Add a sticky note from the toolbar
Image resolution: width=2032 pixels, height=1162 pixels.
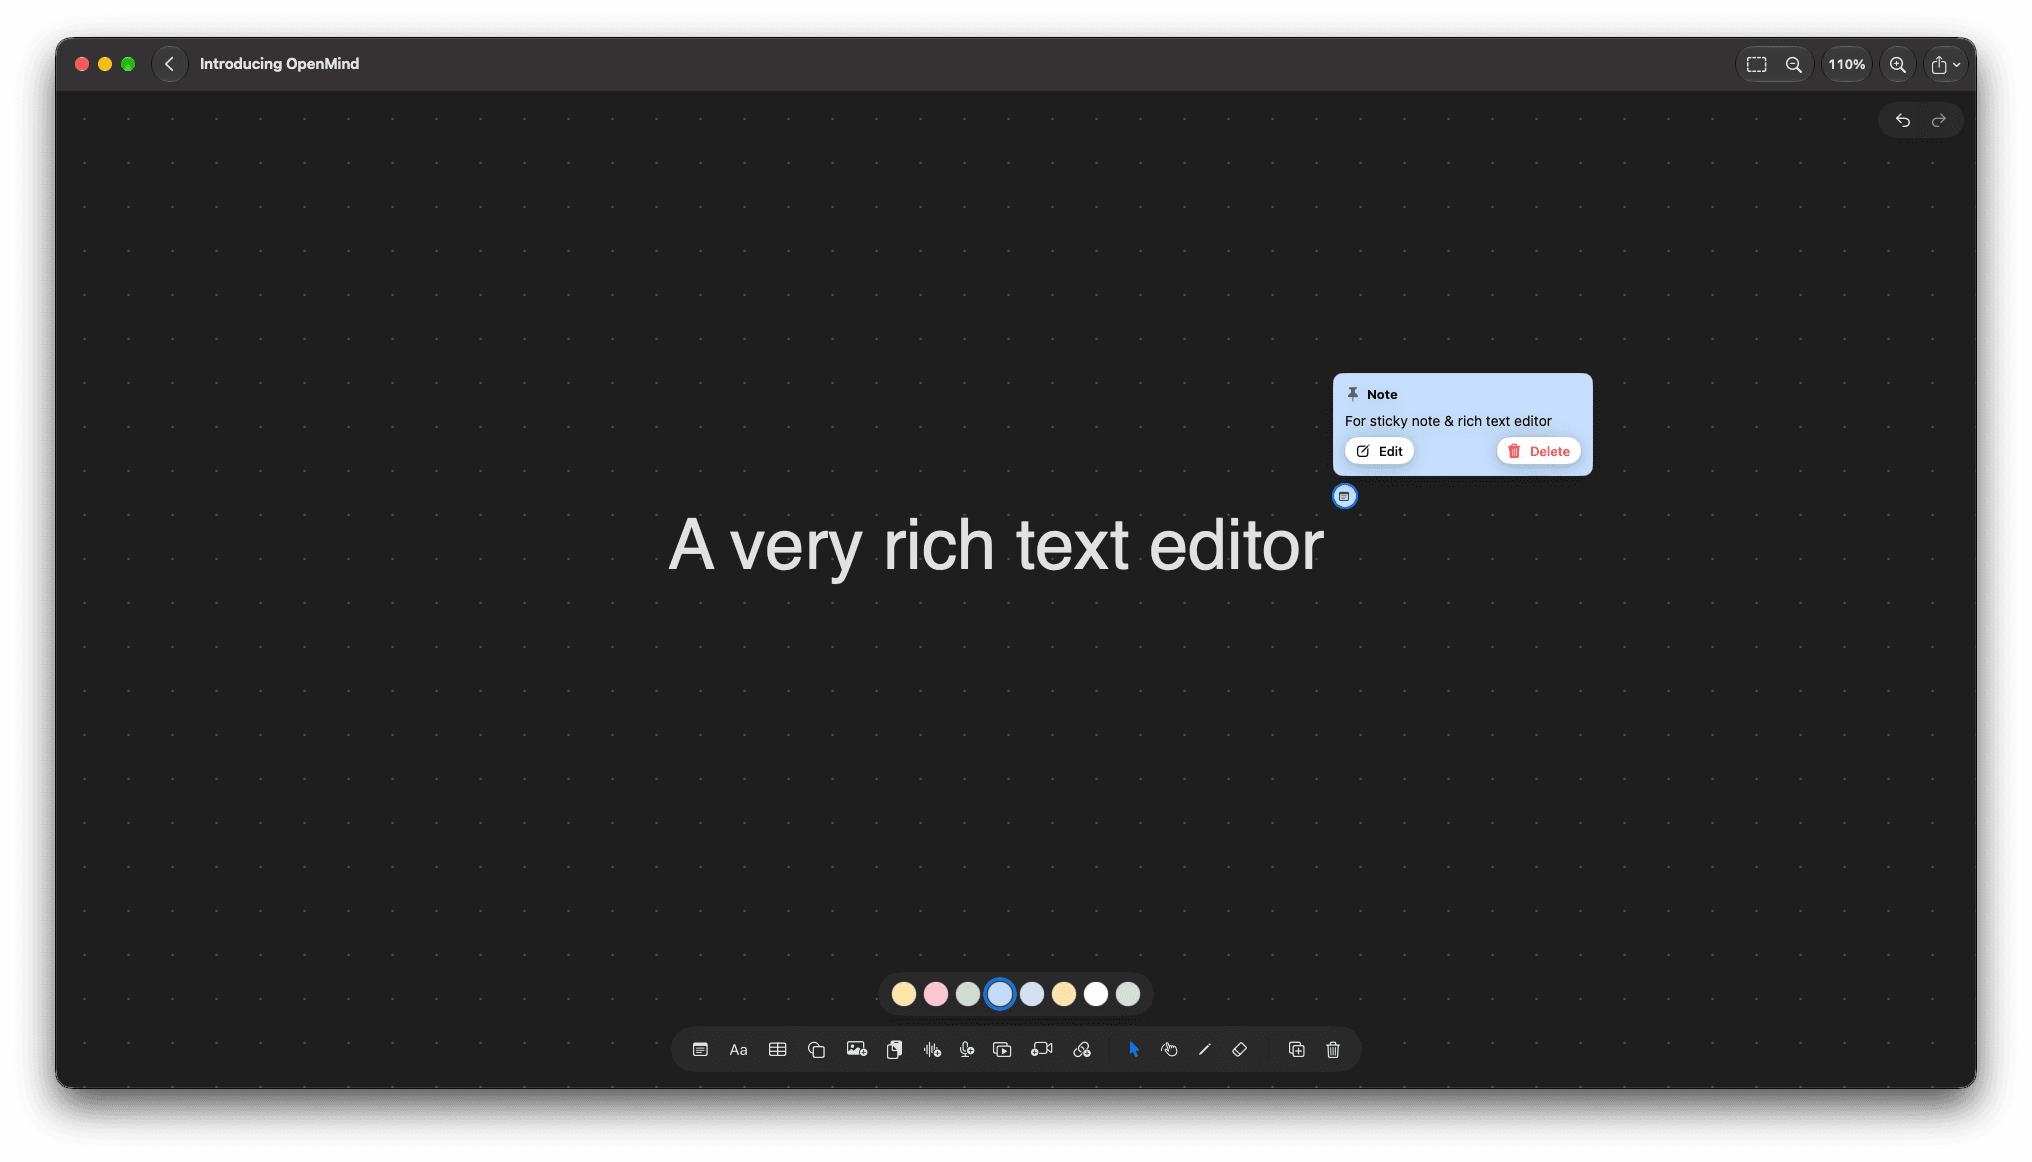click(700, 1050)
